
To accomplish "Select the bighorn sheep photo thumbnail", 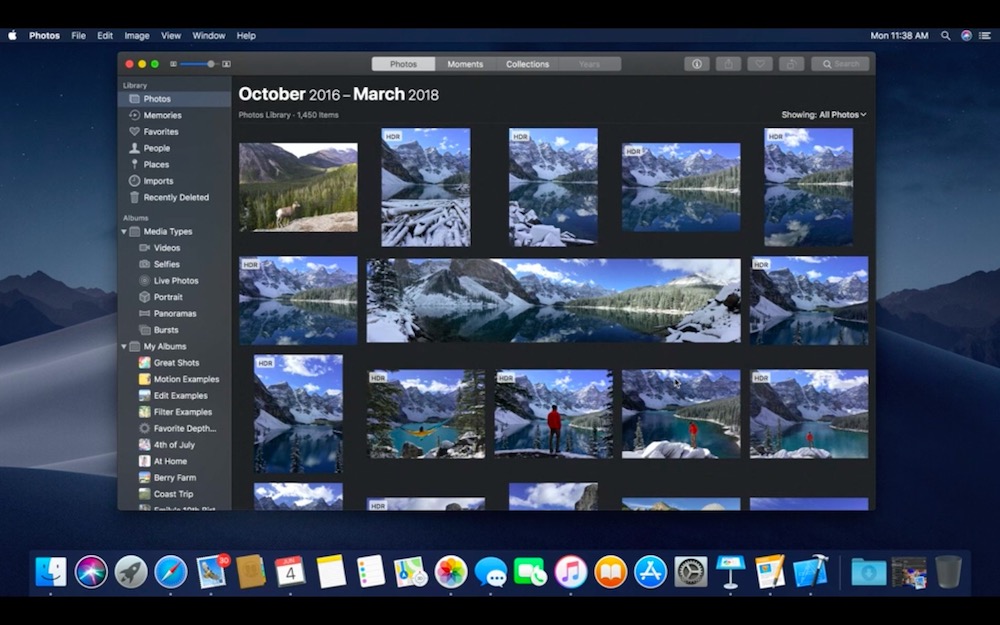I will click(298, 187).
